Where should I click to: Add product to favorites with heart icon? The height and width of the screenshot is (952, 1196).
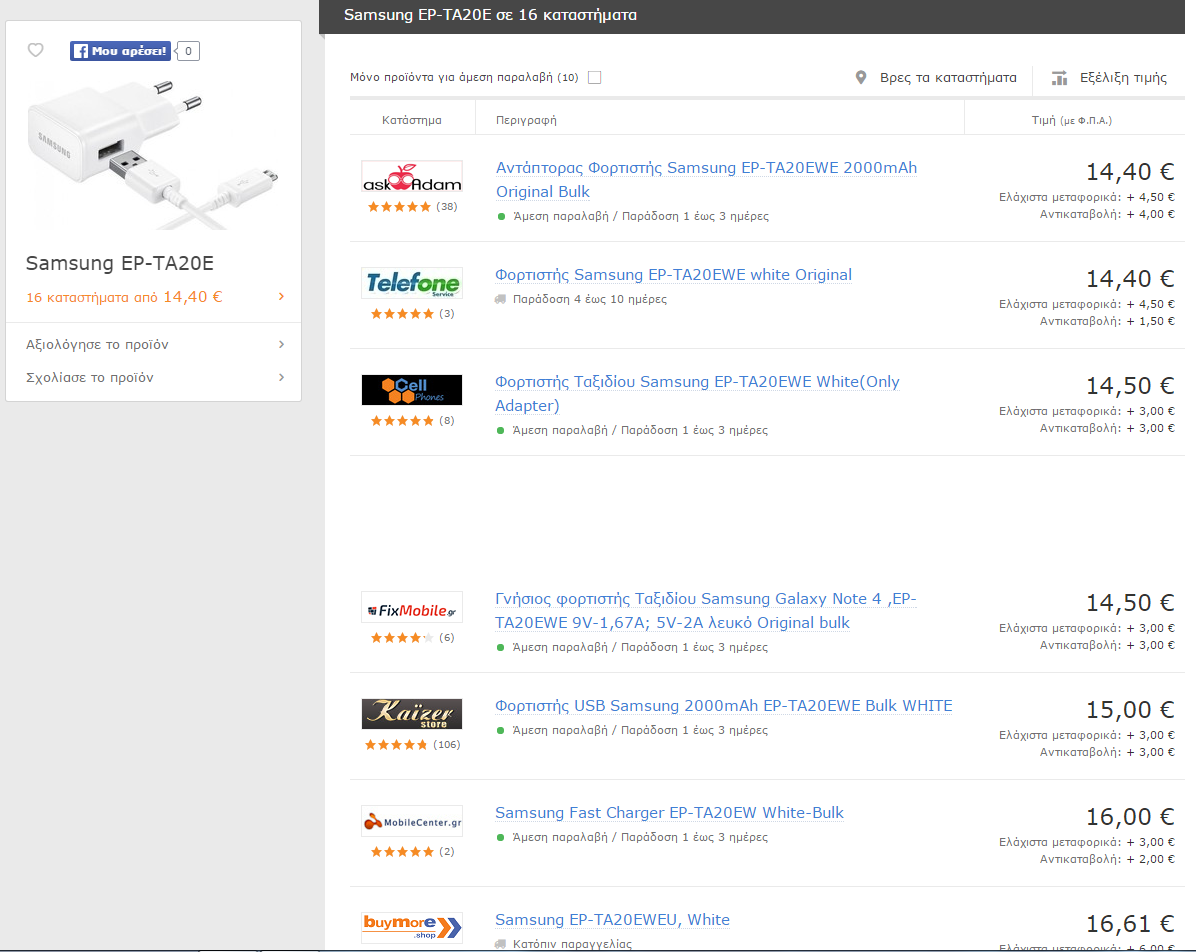[35, 50]
